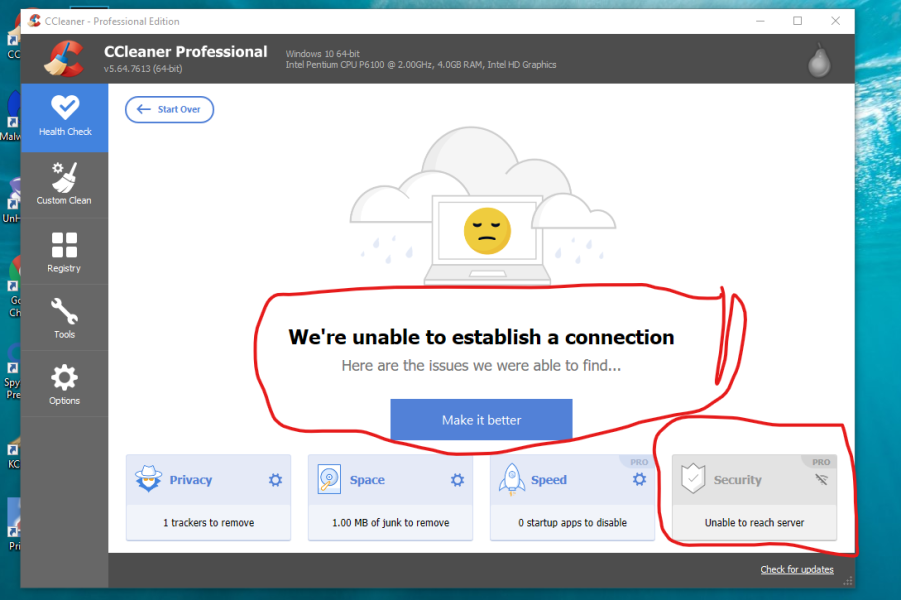Click the Speed card title
The width and height of the screenshot is (901, 600).
(x=549, y=480)
